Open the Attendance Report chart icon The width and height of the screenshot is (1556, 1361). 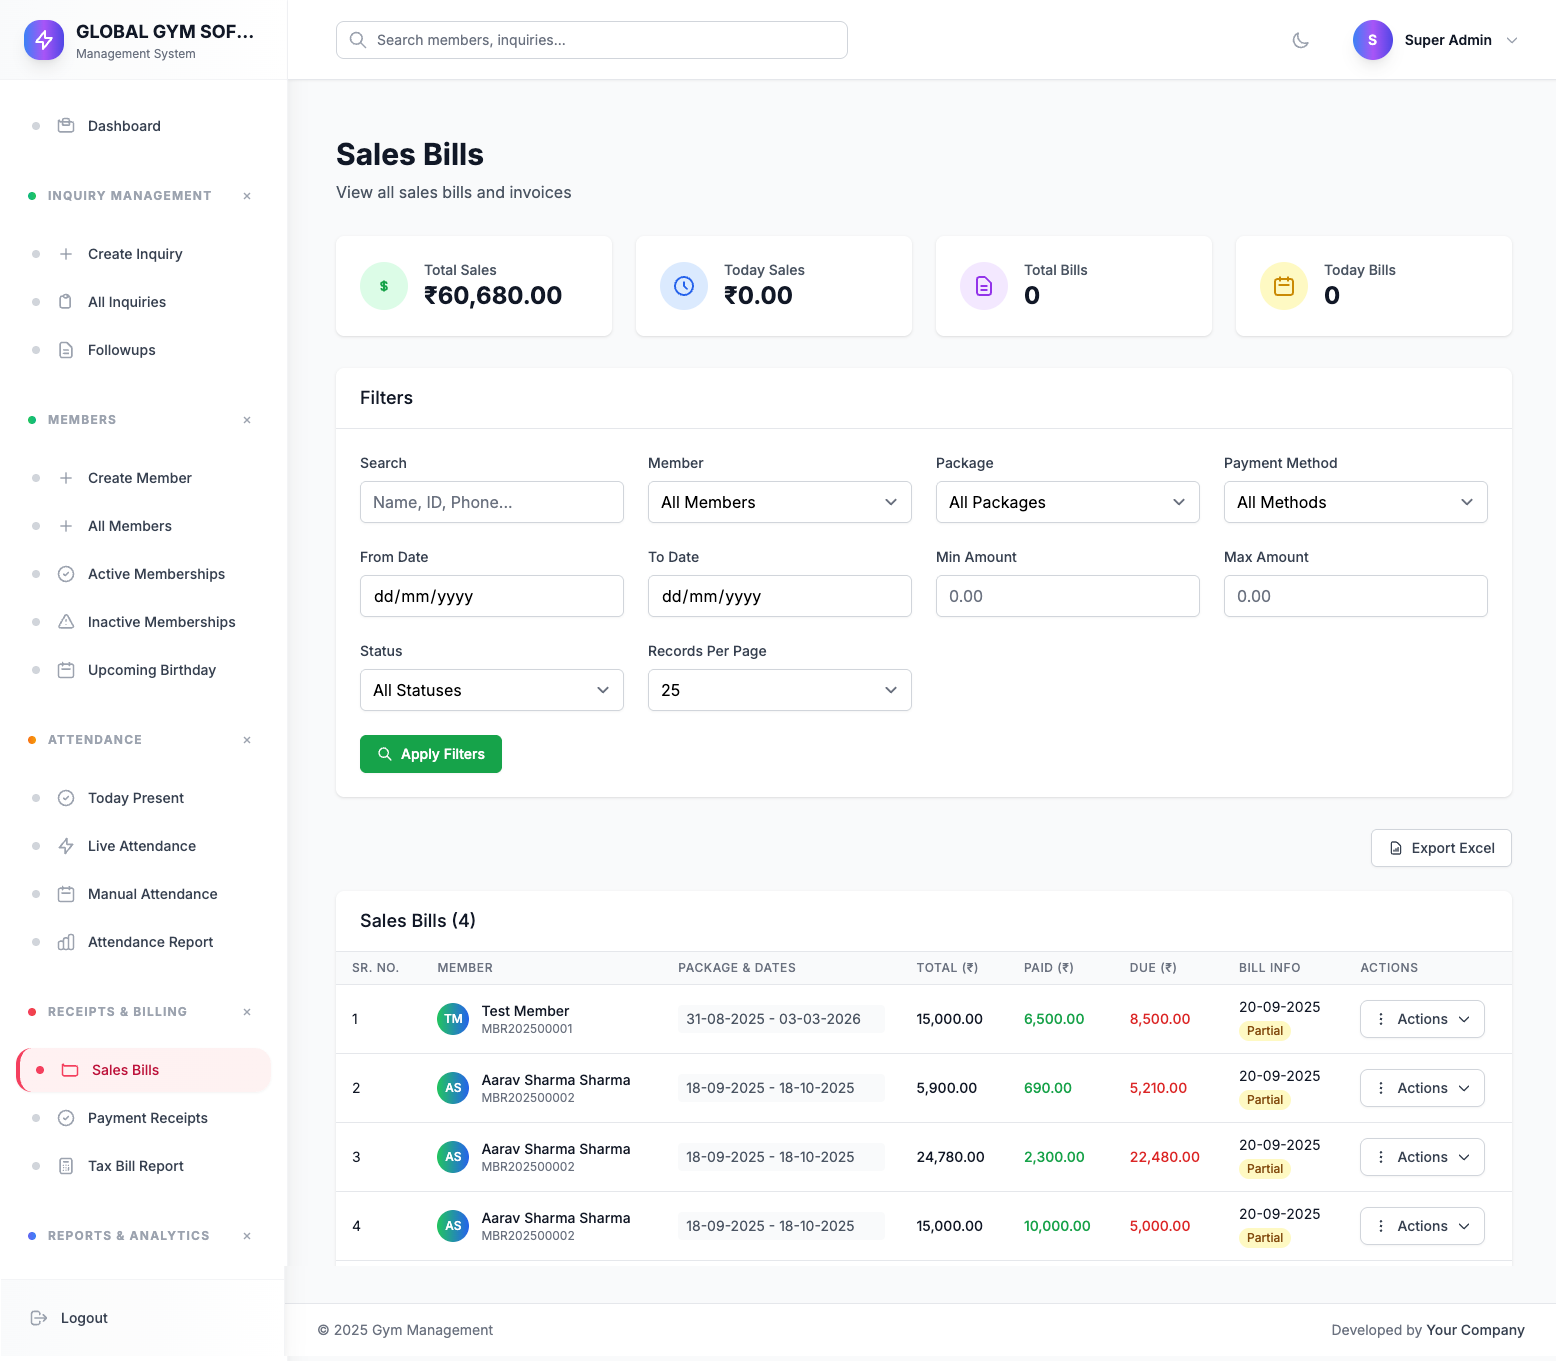tap(65, 941)
